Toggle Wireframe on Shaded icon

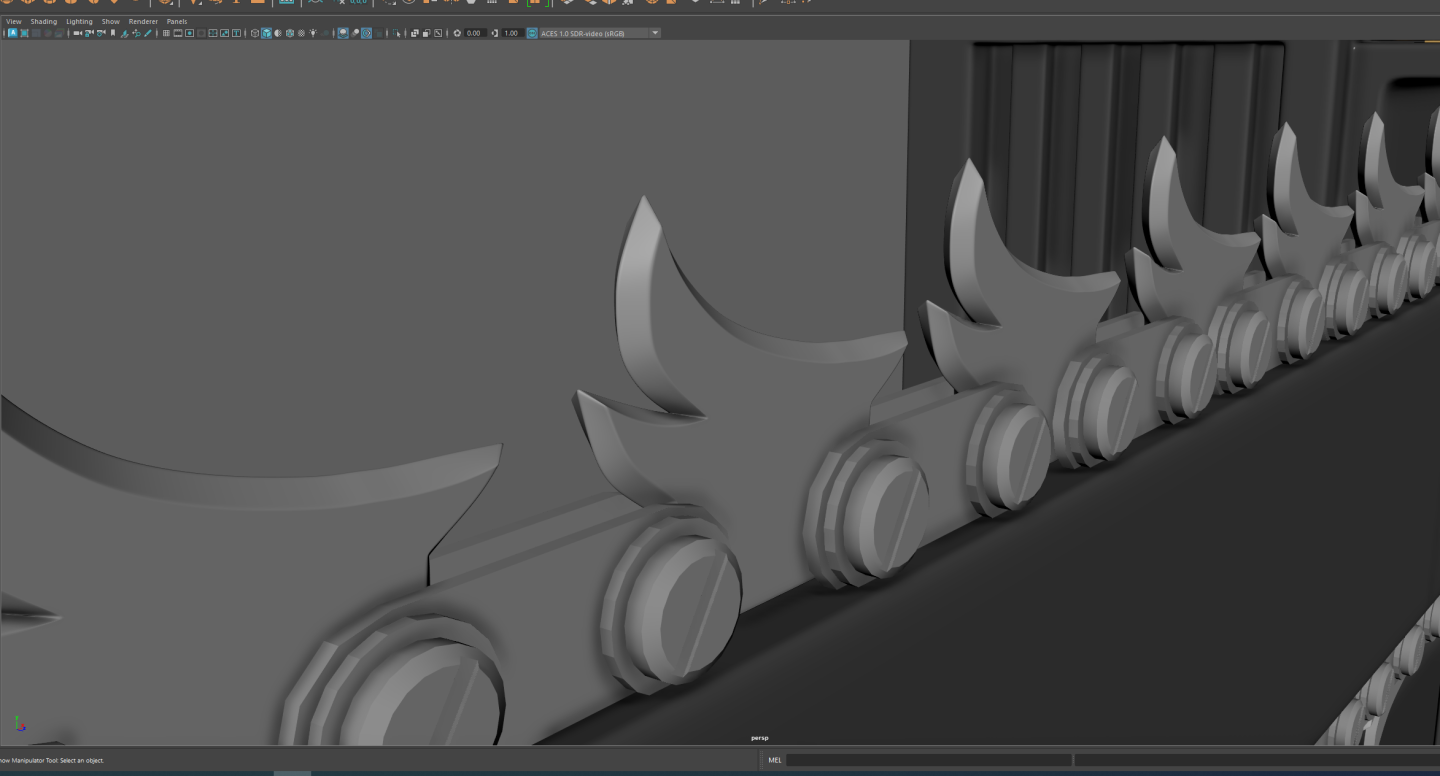tap(290, 33)
